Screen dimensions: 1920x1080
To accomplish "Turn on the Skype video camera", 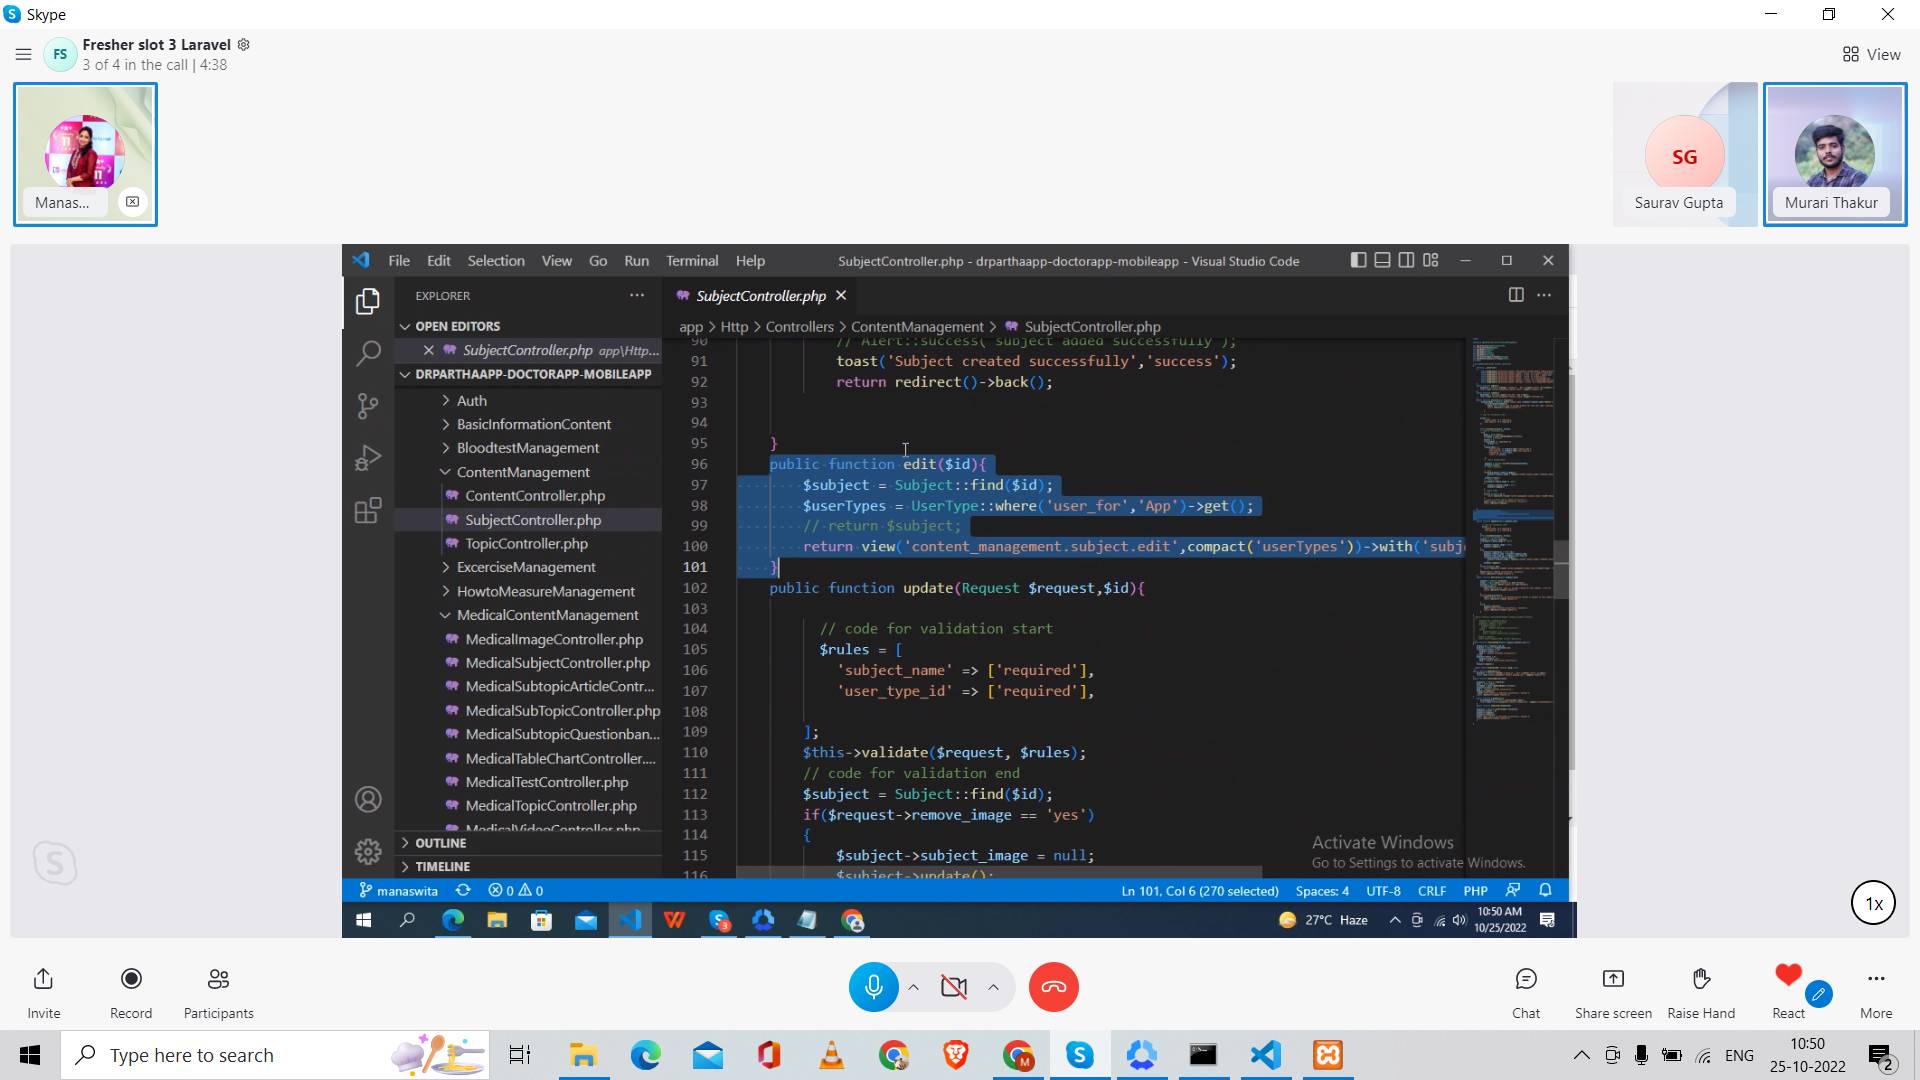I will coord(954,987).
